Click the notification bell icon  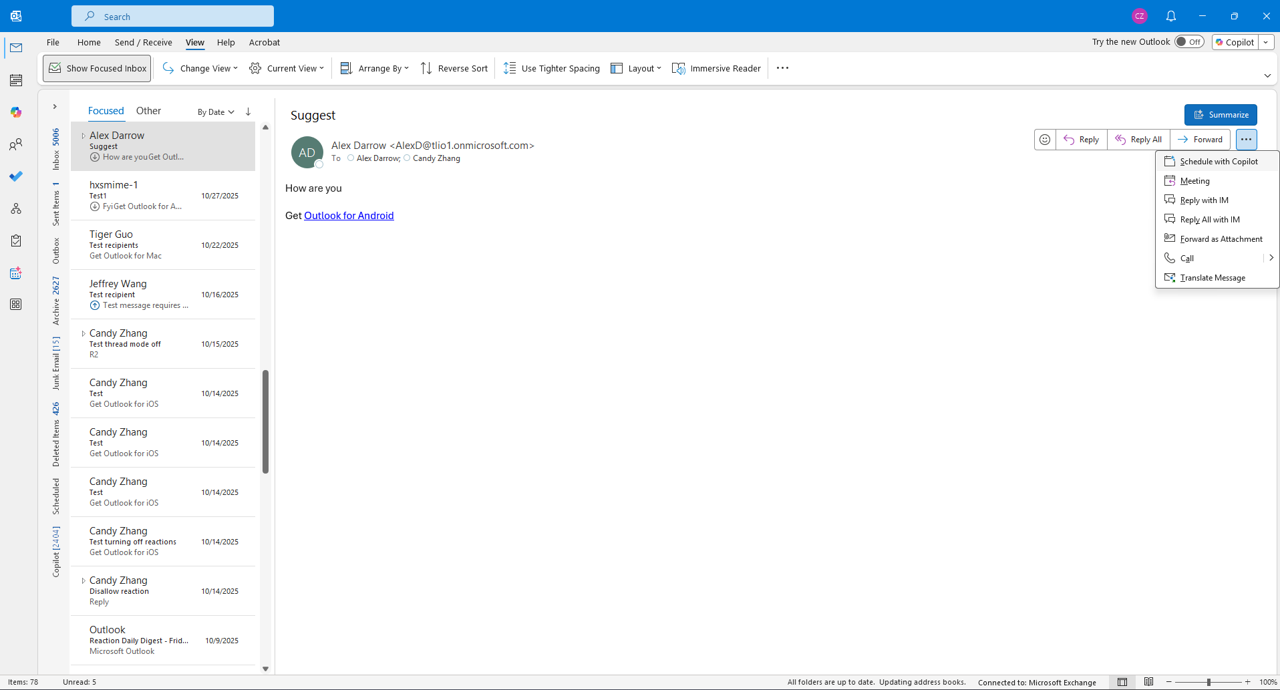point(1171,16)
